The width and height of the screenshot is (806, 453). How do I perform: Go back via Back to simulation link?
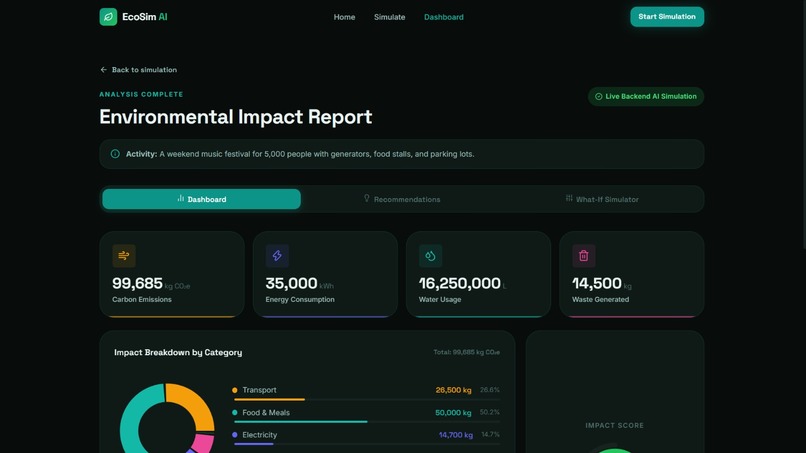(x=139, y=69)
